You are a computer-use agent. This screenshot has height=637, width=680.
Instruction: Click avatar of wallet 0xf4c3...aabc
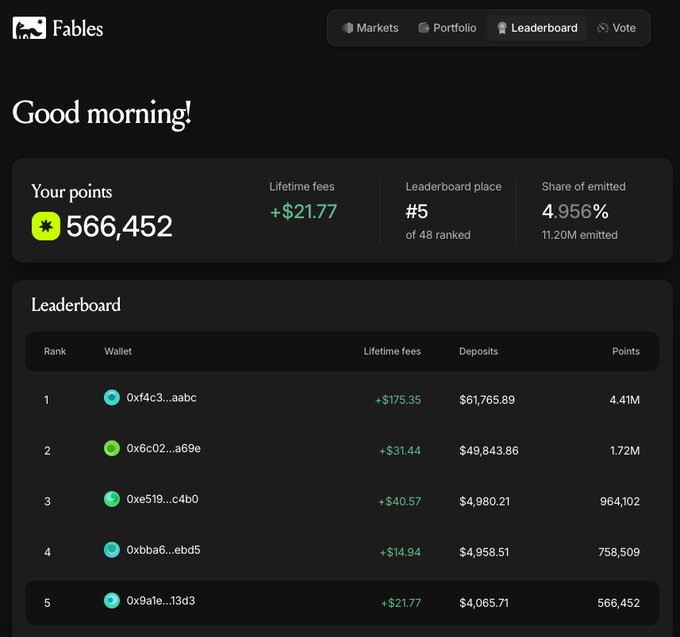coord(112,397)
